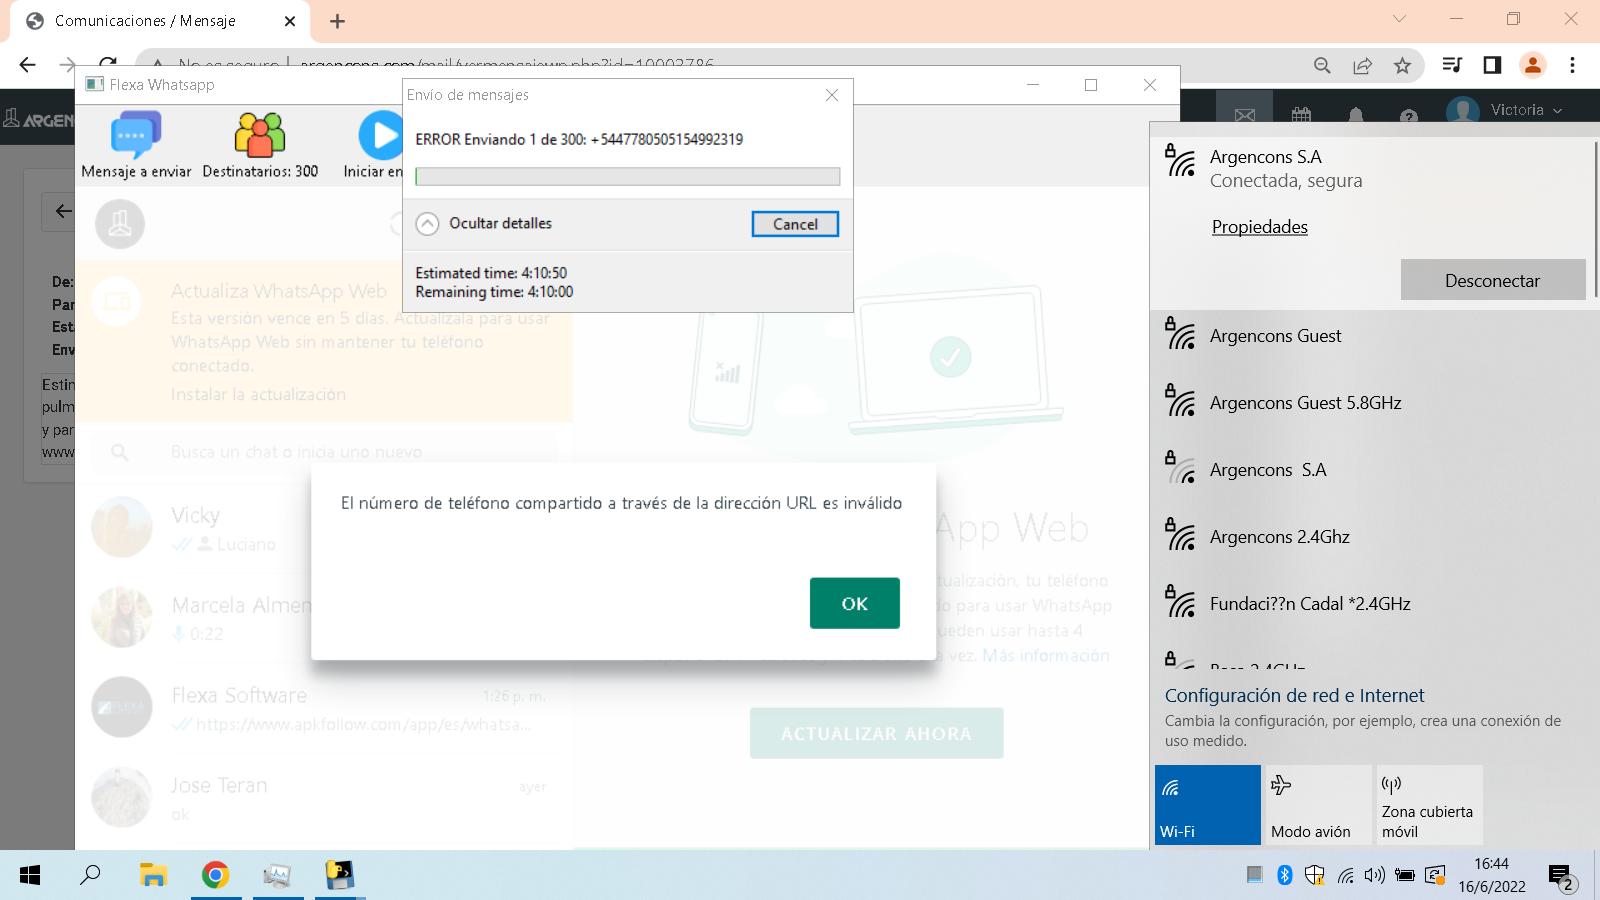Open the Vicky chat

click(324, 527)
